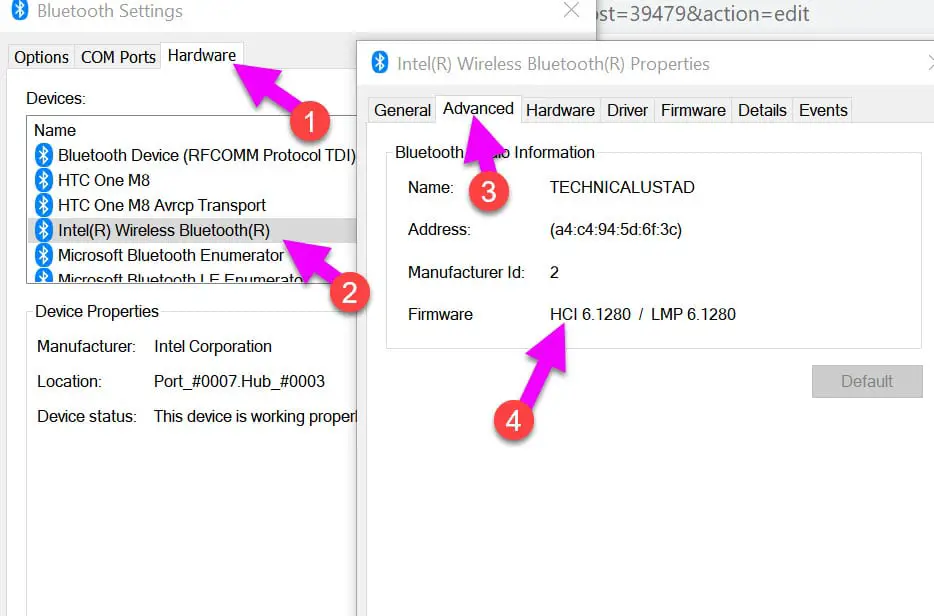Click the browser address bar text behind dialogs
The width and height of the screenshot is (934, 616).
(703, 13)
